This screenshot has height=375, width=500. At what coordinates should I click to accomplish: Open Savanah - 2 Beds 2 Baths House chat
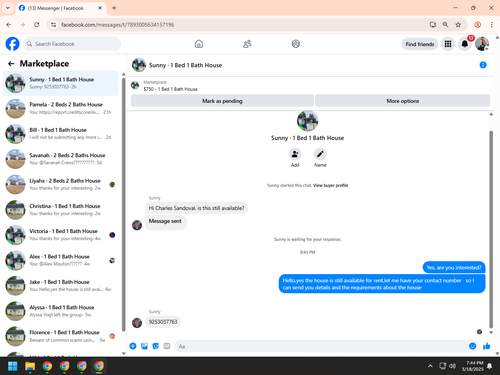pyautogui.click(x=61, y=159)
